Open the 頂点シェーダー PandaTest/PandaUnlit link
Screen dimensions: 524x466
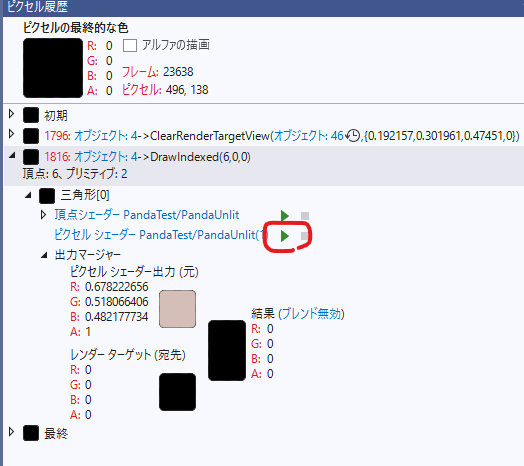coord(147,215)
